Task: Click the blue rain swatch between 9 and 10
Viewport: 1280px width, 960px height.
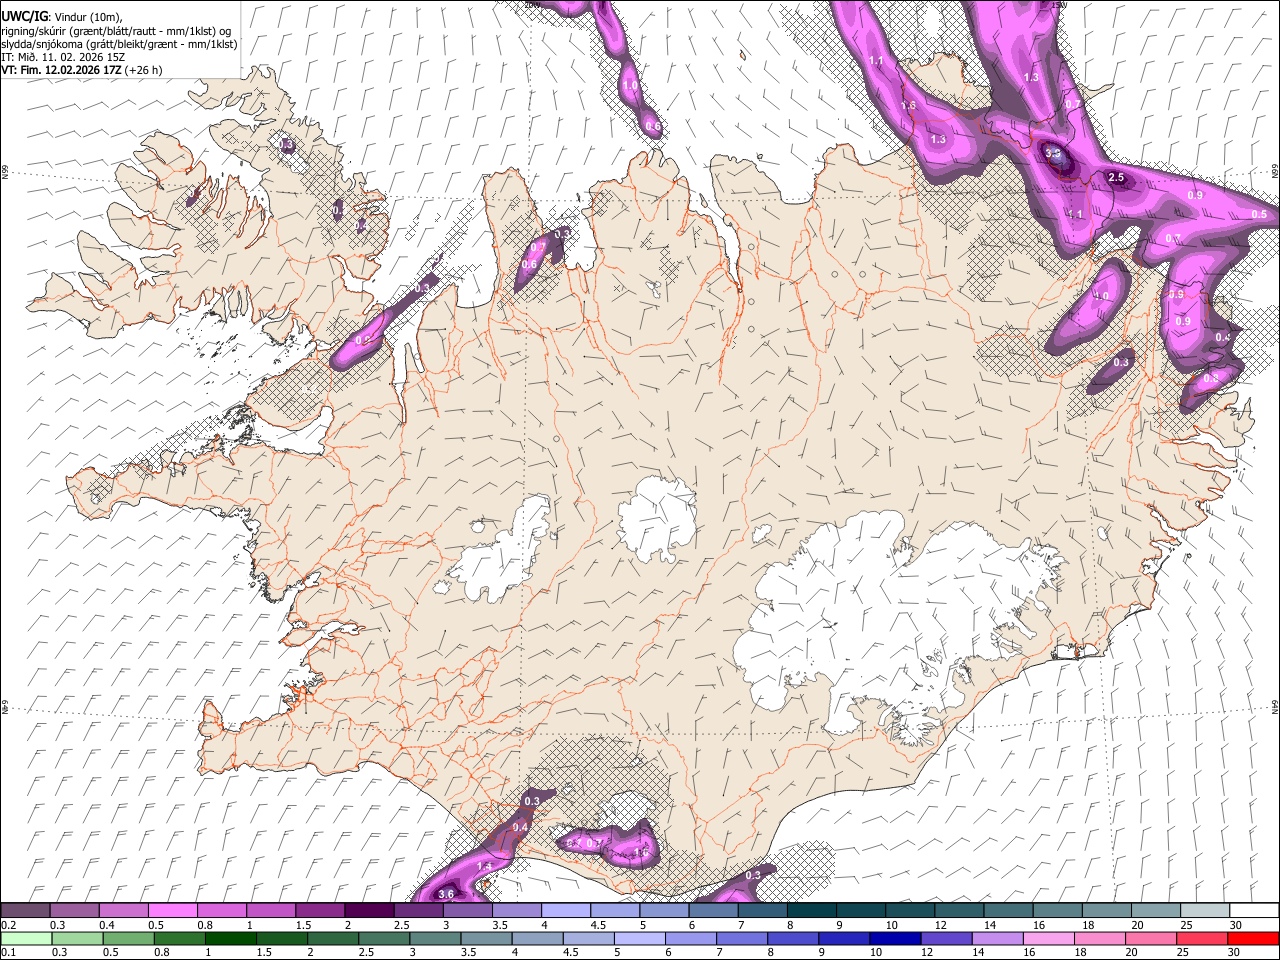Action: click(x=842, y=938)
